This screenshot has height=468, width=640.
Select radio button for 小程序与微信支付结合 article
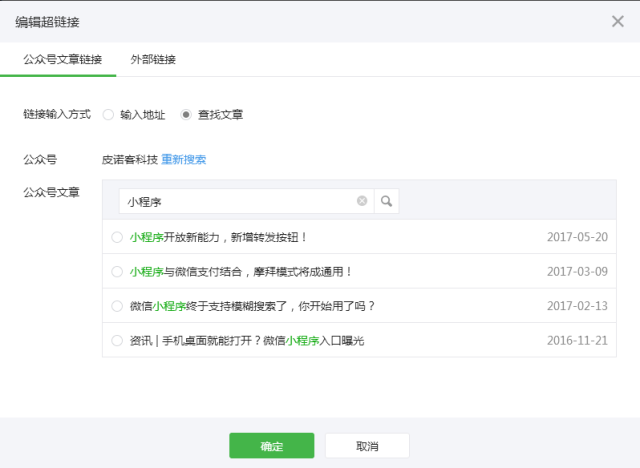(x=117, y=272)
